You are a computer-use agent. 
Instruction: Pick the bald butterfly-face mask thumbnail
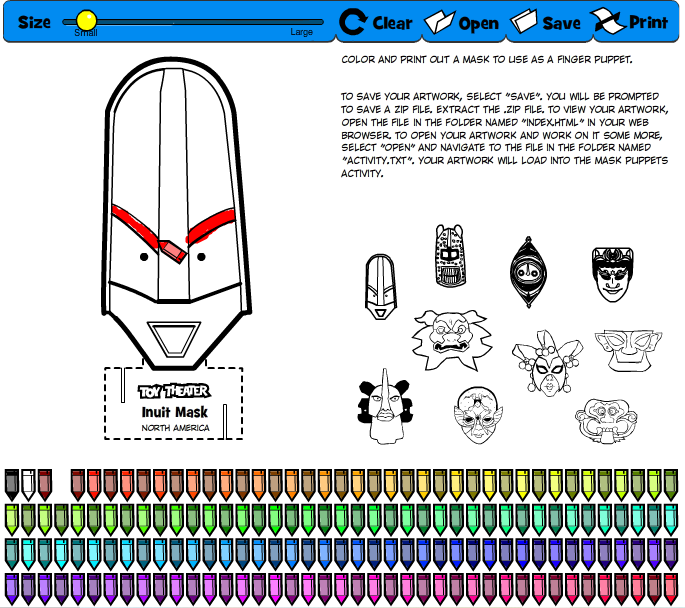(478, 415)
